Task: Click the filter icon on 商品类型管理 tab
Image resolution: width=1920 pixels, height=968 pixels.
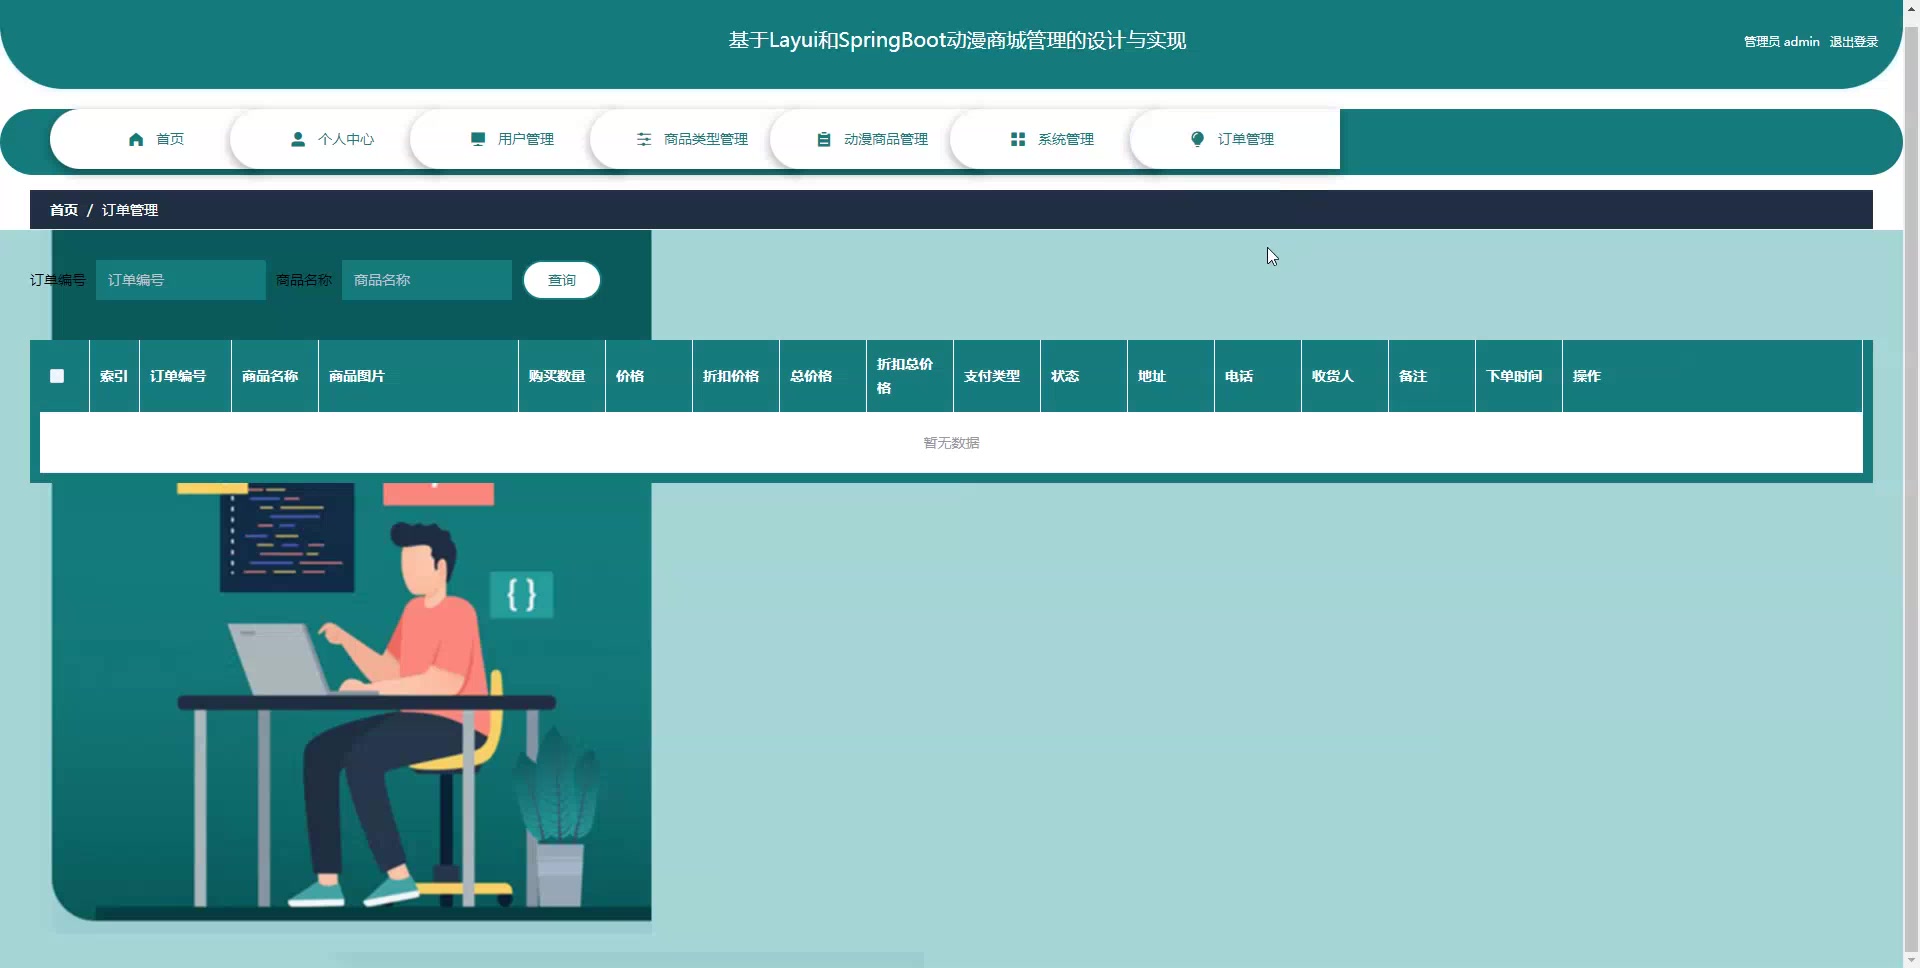Action: click(643, 139)
